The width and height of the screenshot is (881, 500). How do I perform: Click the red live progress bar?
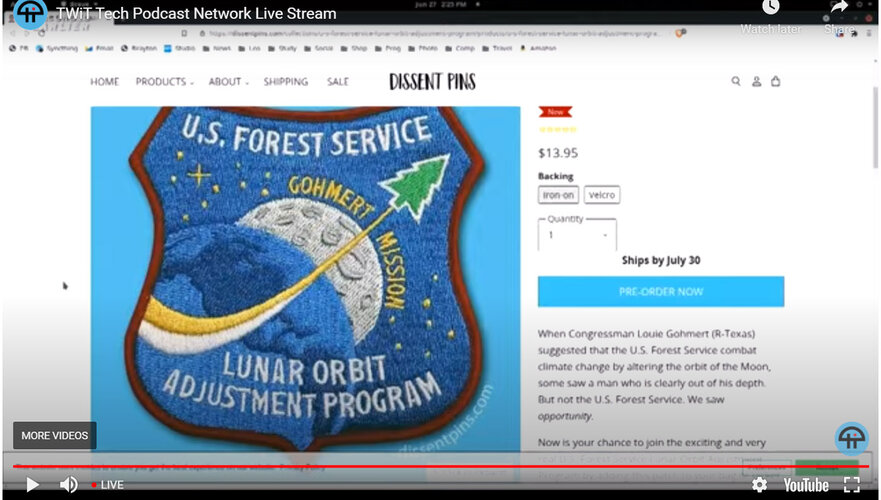[440, 466]
